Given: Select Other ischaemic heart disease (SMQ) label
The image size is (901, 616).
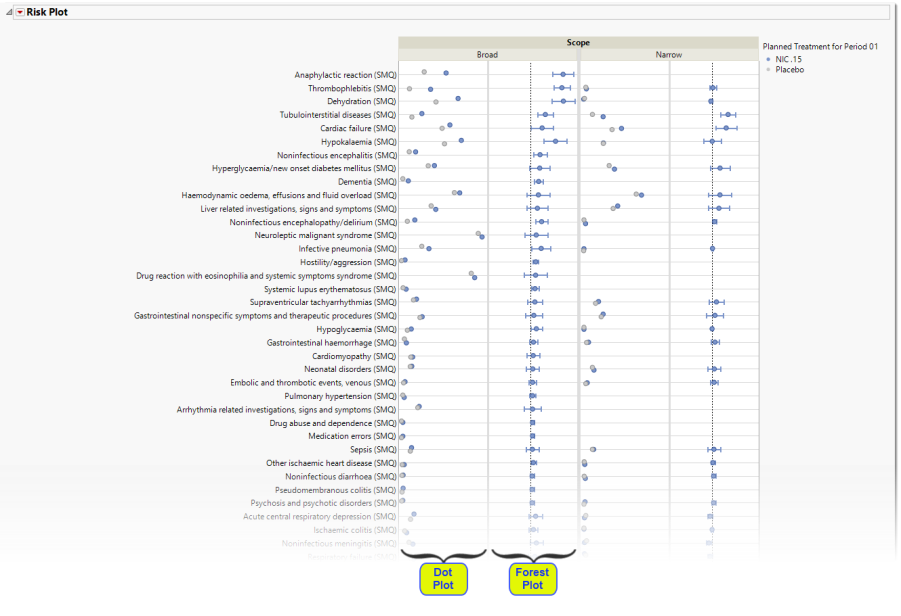Looking at the screenshot, I should (331, 463).
